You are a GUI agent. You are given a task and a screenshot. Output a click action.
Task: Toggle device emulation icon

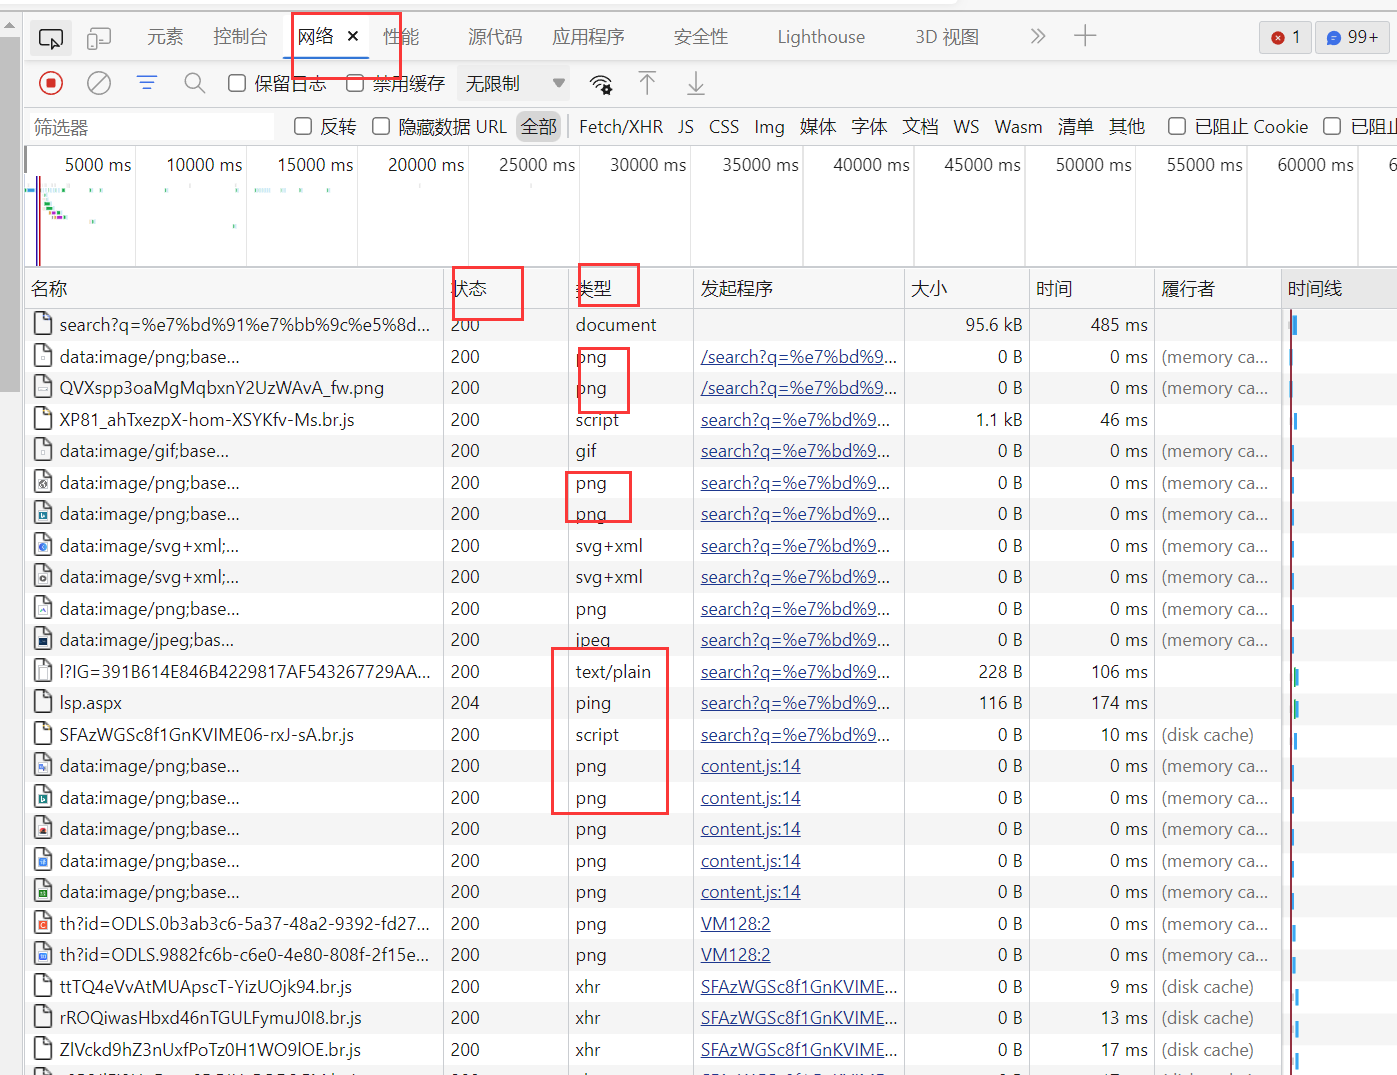click(x=99, y=38)
